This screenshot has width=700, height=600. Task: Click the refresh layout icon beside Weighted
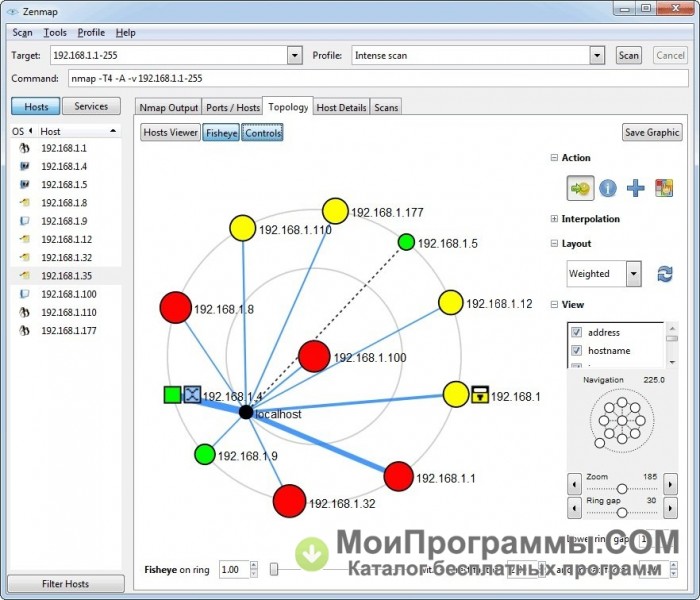click(x=665, y=274)
